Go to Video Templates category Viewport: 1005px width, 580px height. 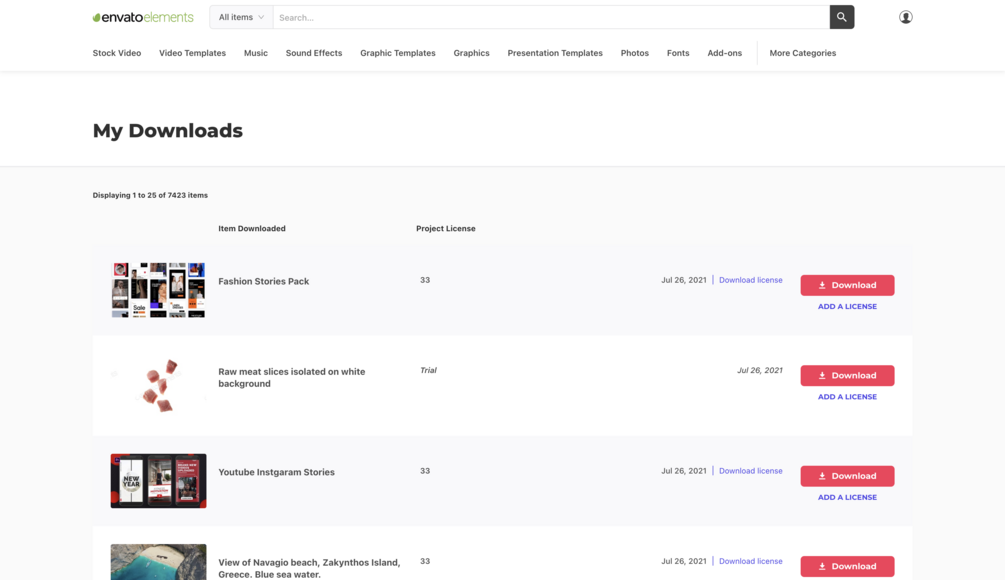click(192, 53)
